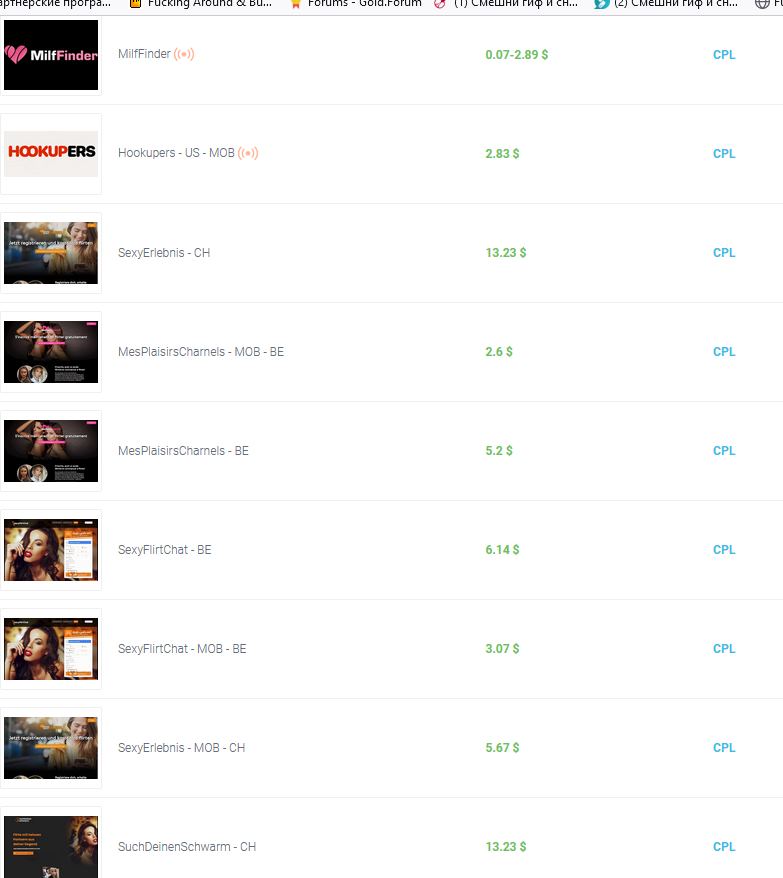783x878 pixels.
Task: Click the live-signal icon beside MilfFinder
Action: click(184, 54)
